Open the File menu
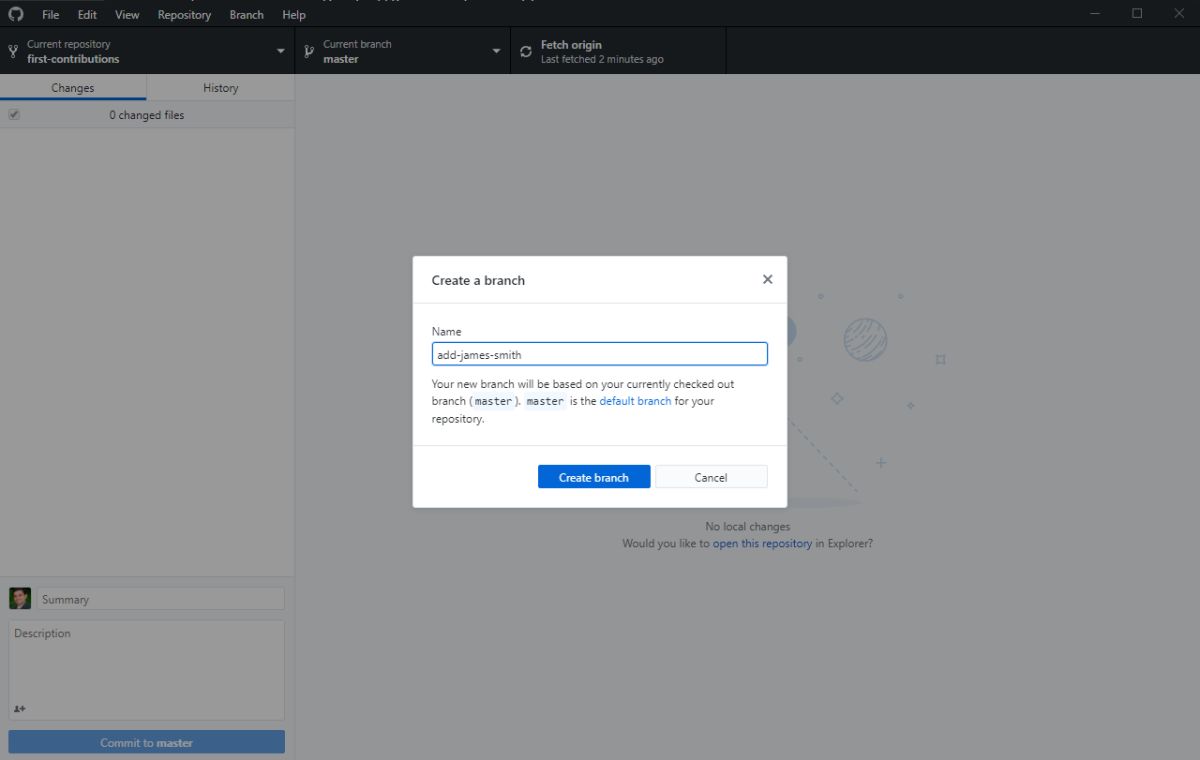The image size is (1200, 760). [x=51, y=15]
